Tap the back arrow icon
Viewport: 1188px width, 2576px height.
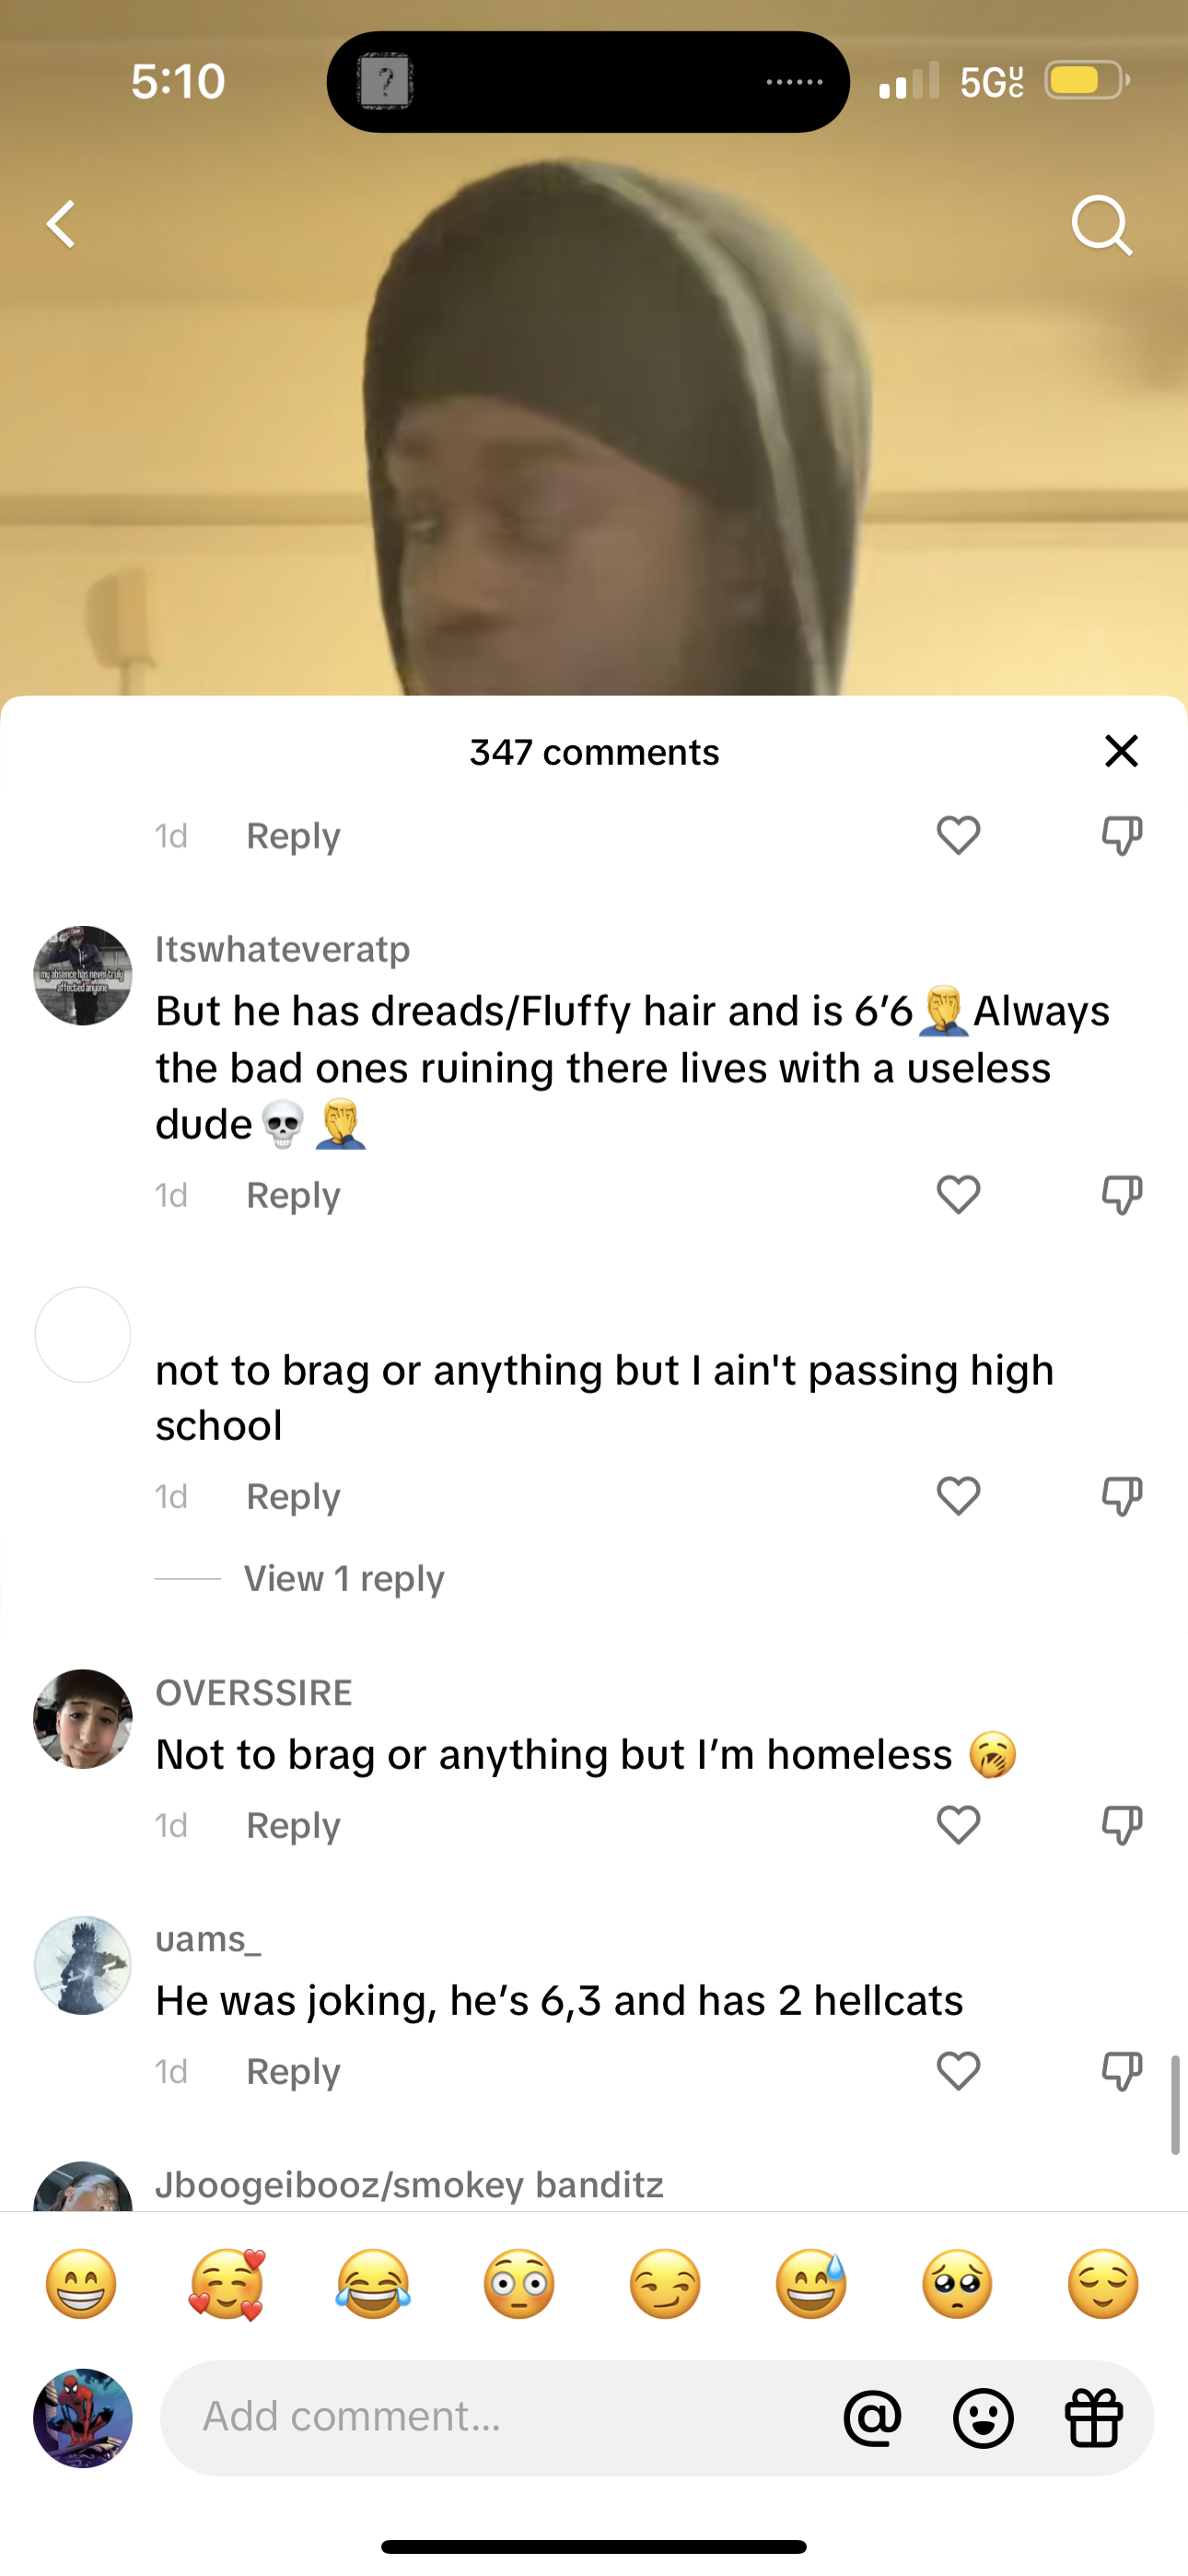[x=62, y=224]
